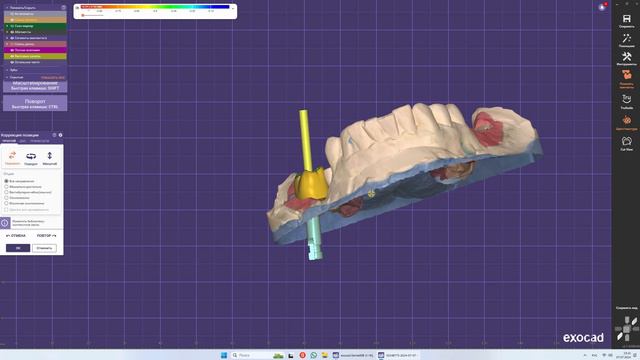Click the Save icon in right toolbar
Image resolution: width=640 pixels, height=360 pixels.
[627, 19]
